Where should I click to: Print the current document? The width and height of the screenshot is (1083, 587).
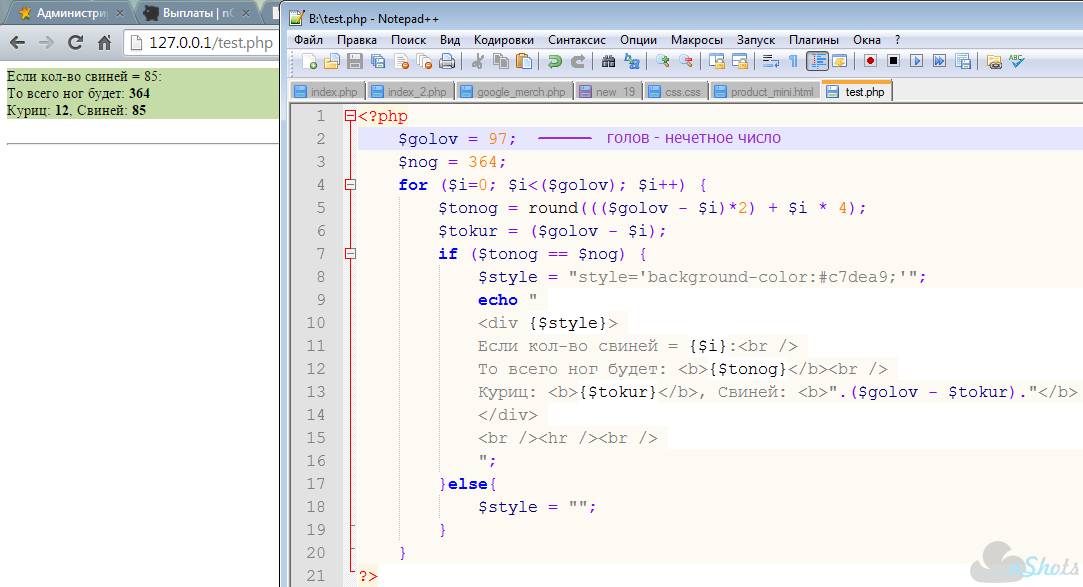pos(447,62)
